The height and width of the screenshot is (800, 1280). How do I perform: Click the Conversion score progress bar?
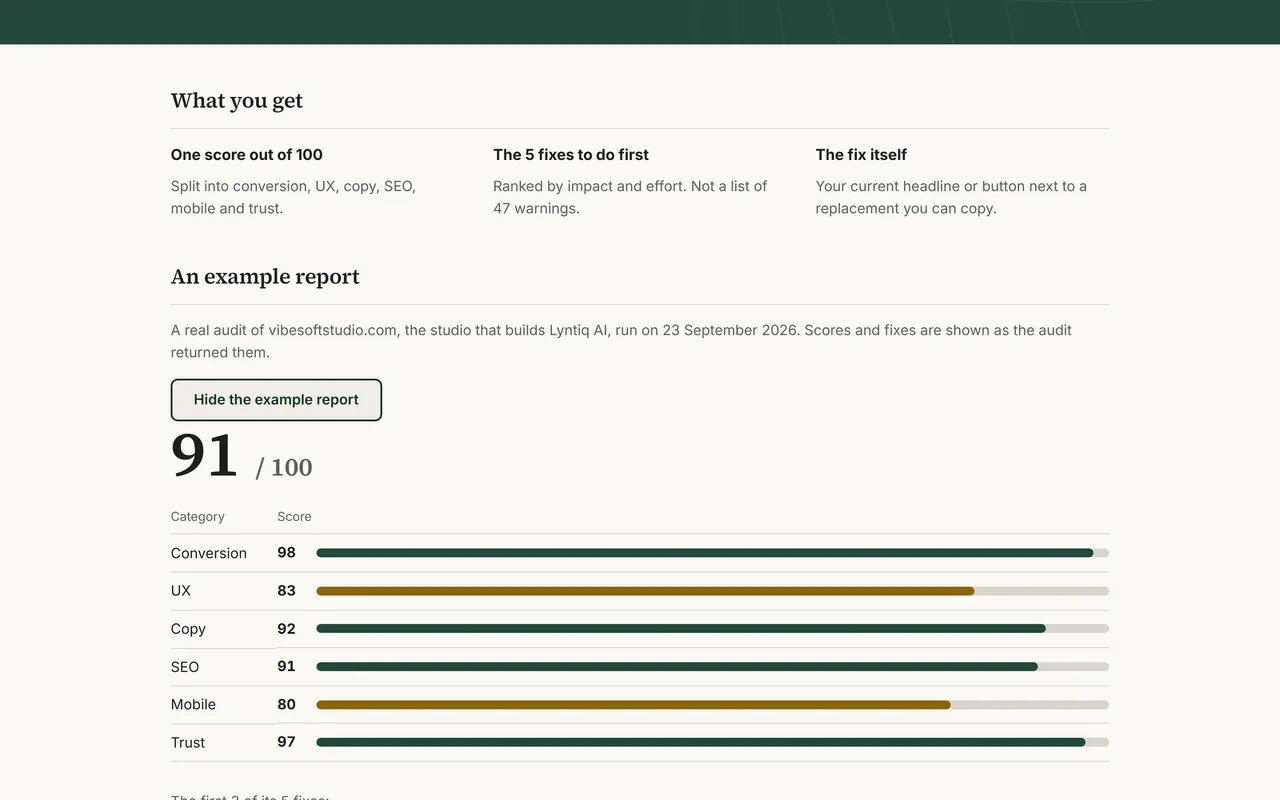point(712,553)
